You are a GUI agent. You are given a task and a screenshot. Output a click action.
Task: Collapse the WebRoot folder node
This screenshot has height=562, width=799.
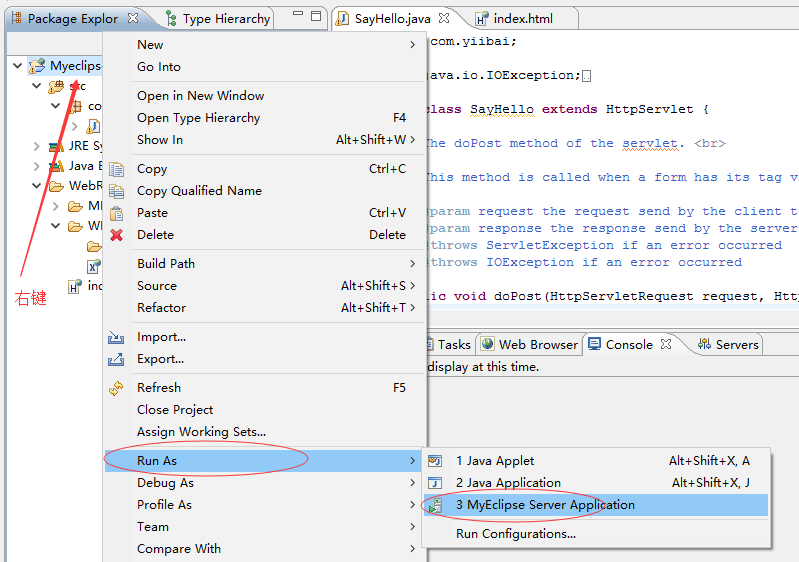tap(37, 186)
